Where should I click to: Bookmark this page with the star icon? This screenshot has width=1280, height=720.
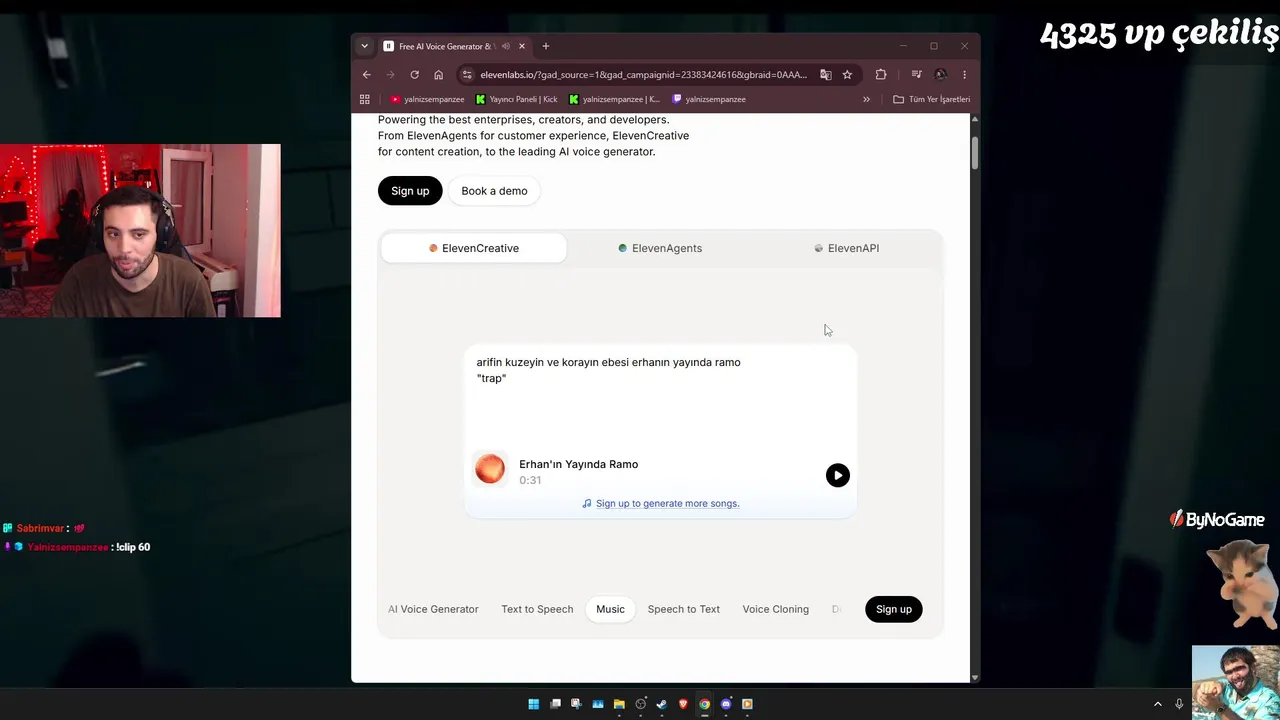click(x=847, y=74)
